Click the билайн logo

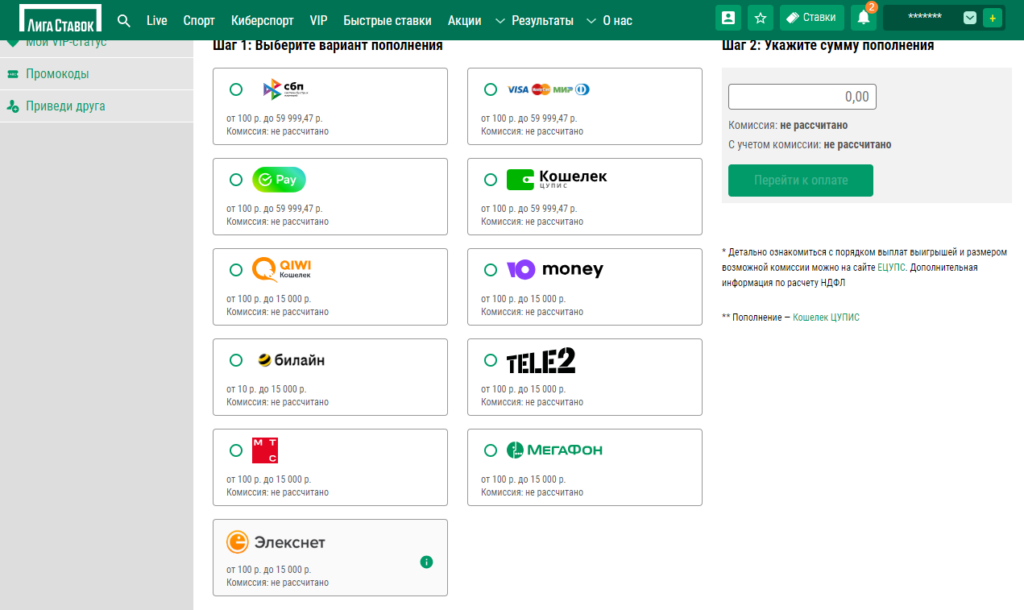pyautogui.click(x=291, y=360)
